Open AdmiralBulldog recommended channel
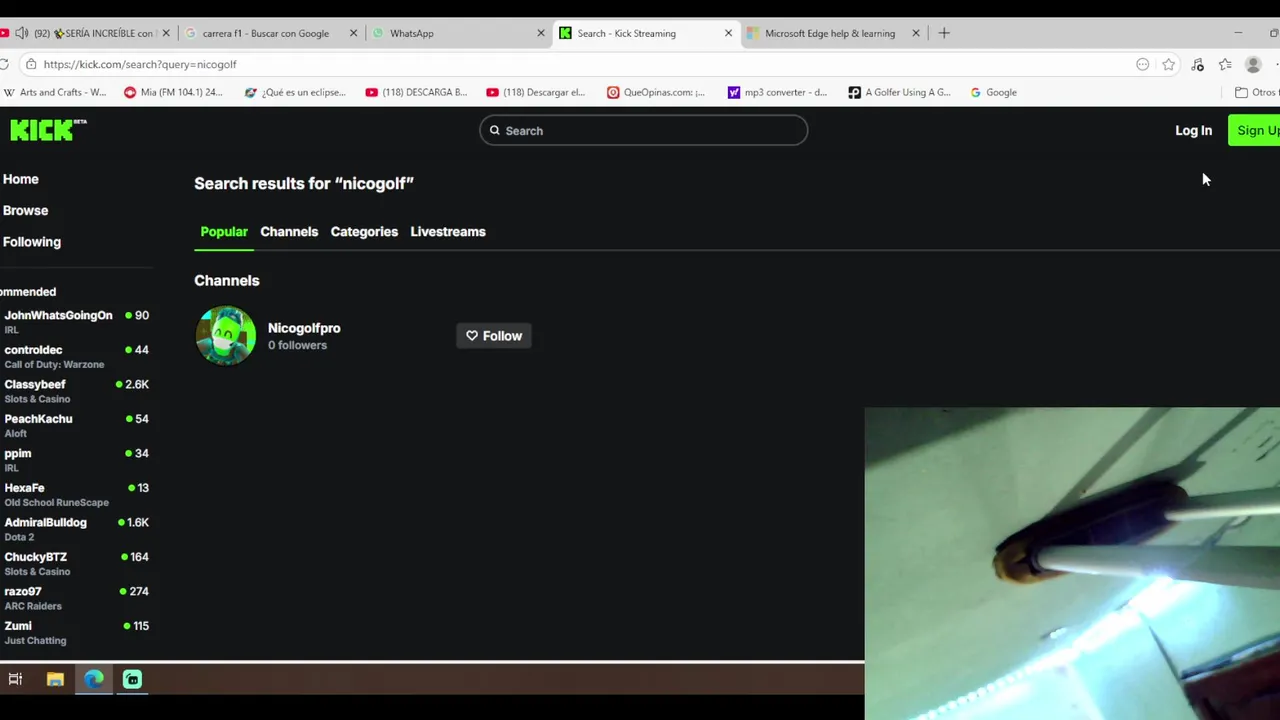The width and height of the screenshot is (1280, 720). click(x=76, y=528)
